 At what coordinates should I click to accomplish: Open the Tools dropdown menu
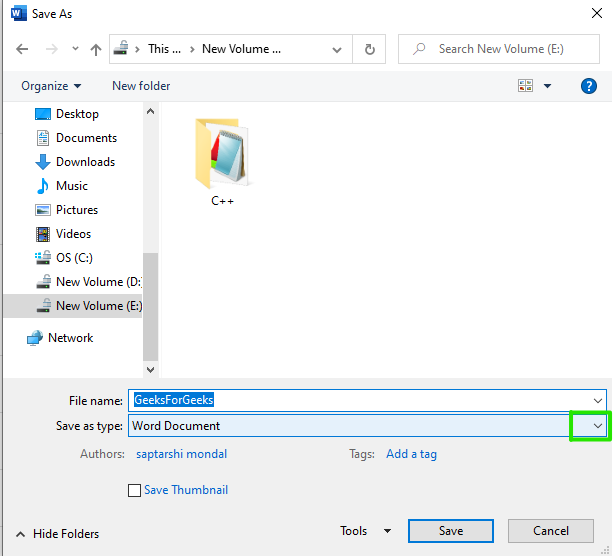[366, 531]
